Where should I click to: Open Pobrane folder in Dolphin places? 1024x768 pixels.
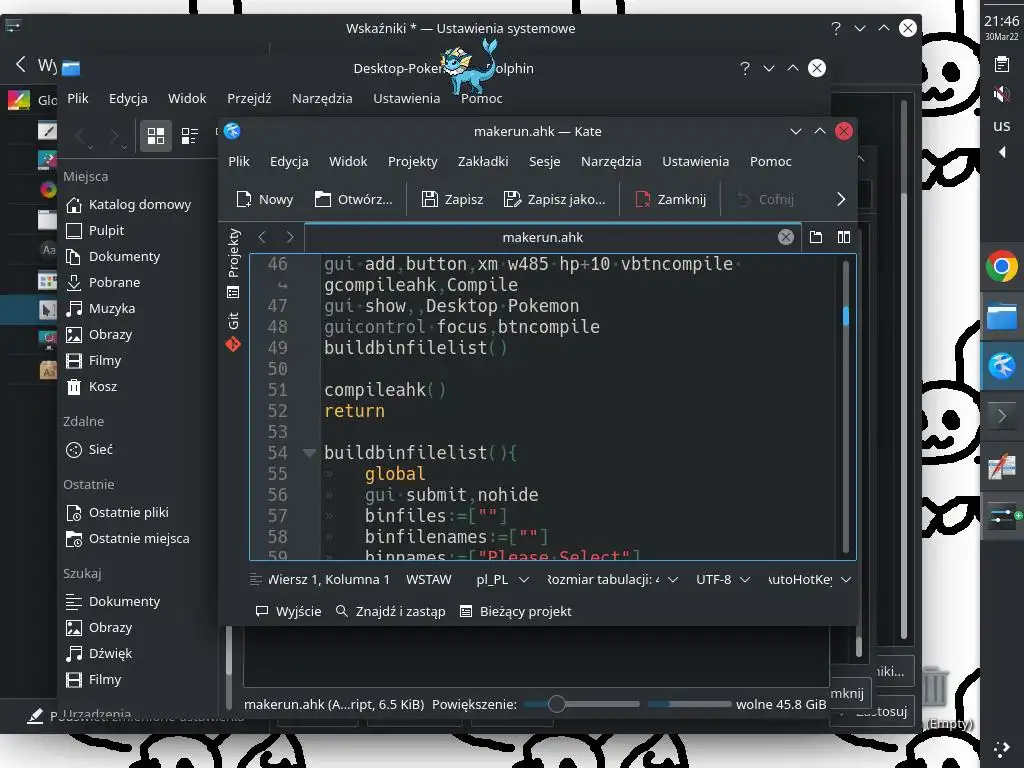point(103,282)
